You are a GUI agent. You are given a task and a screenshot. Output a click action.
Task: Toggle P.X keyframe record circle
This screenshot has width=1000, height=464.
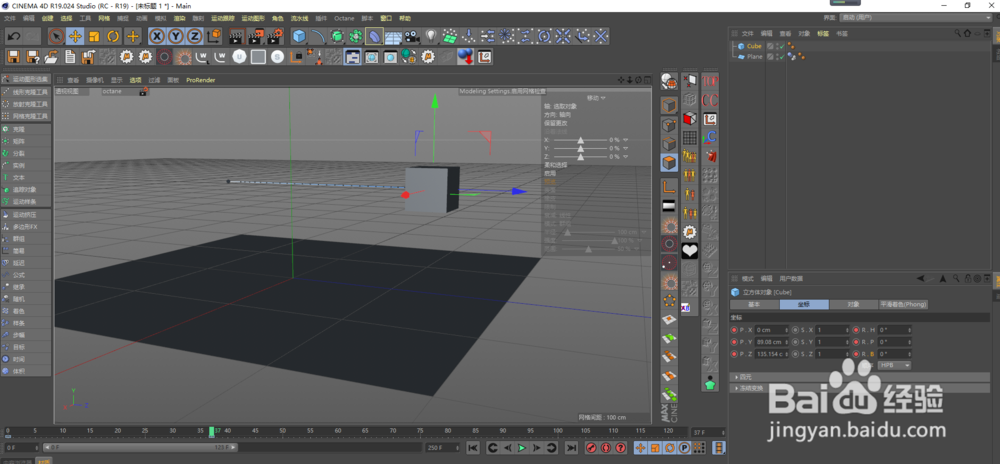[734, 330]
